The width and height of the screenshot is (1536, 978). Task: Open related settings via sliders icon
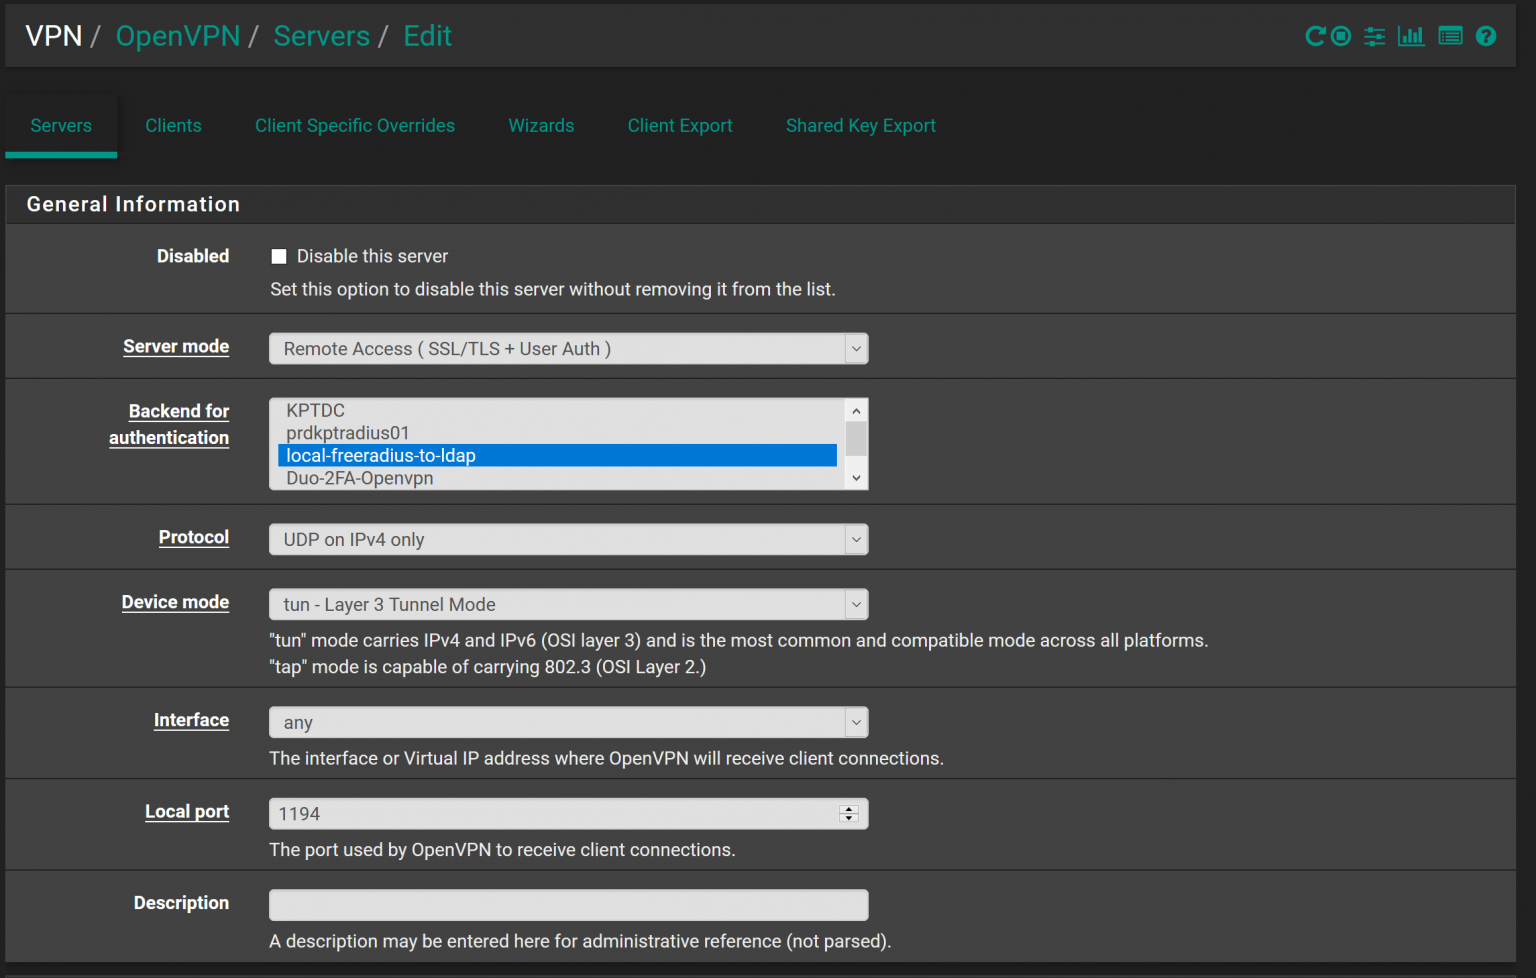coord(1374,35)
